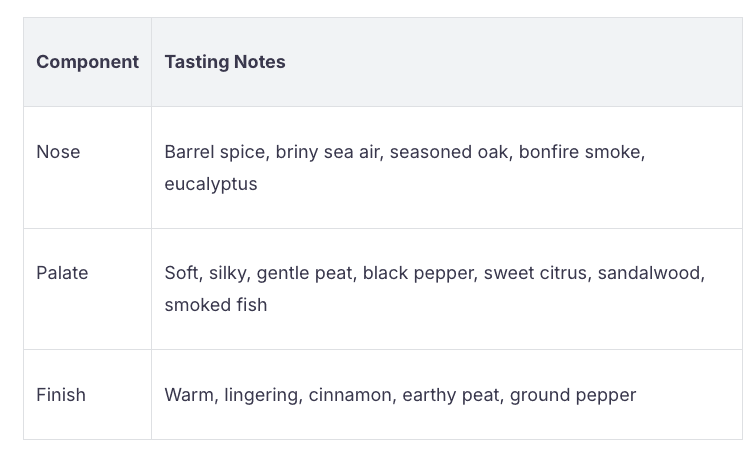Click the word "lingering"

pyautogui.click(x=260, y=395)
